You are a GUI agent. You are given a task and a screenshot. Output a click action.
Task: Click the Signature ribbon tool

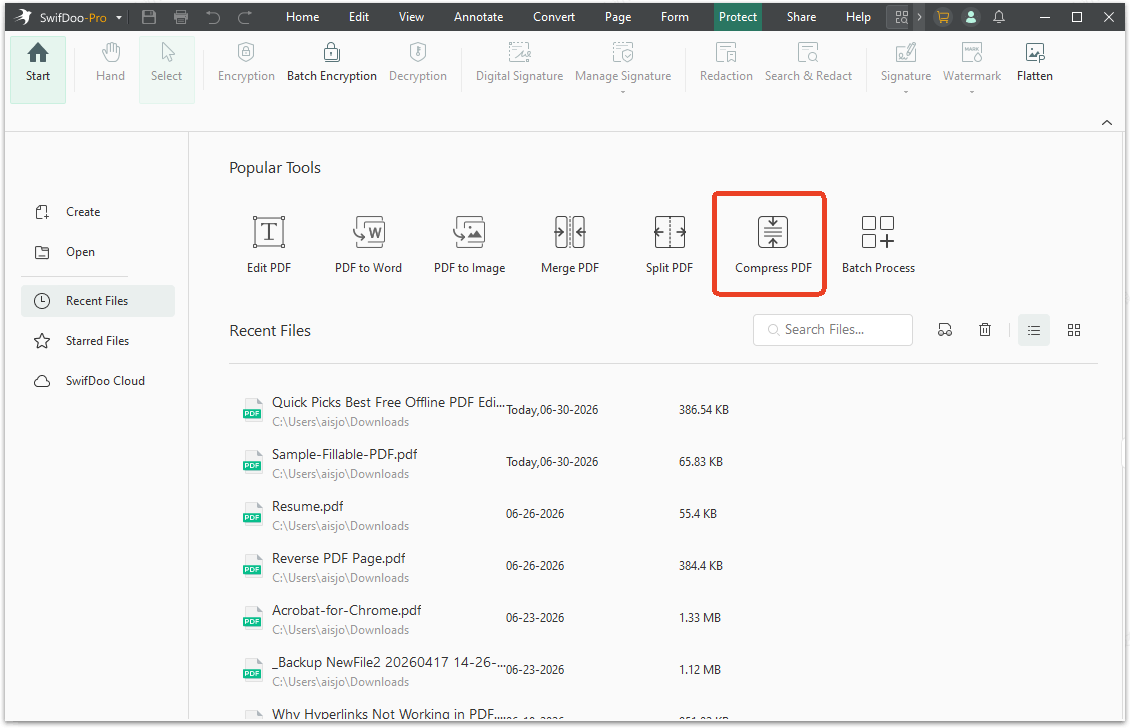(906, 63)
